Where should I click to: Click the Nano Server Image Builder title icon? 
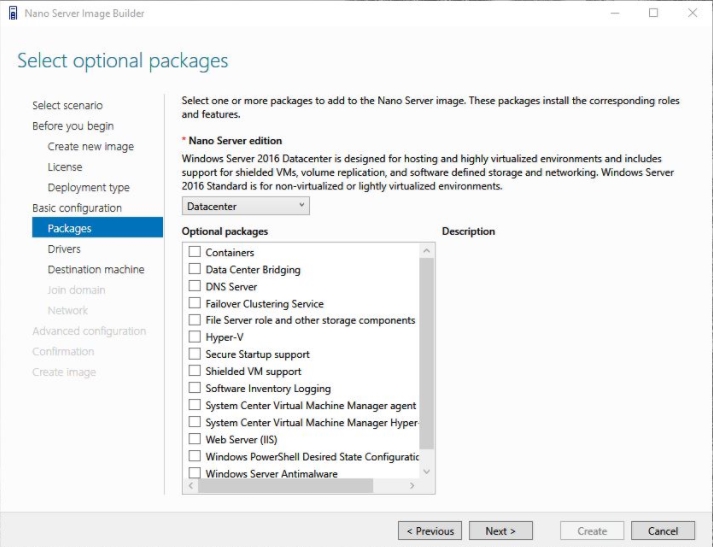point(12,13)
